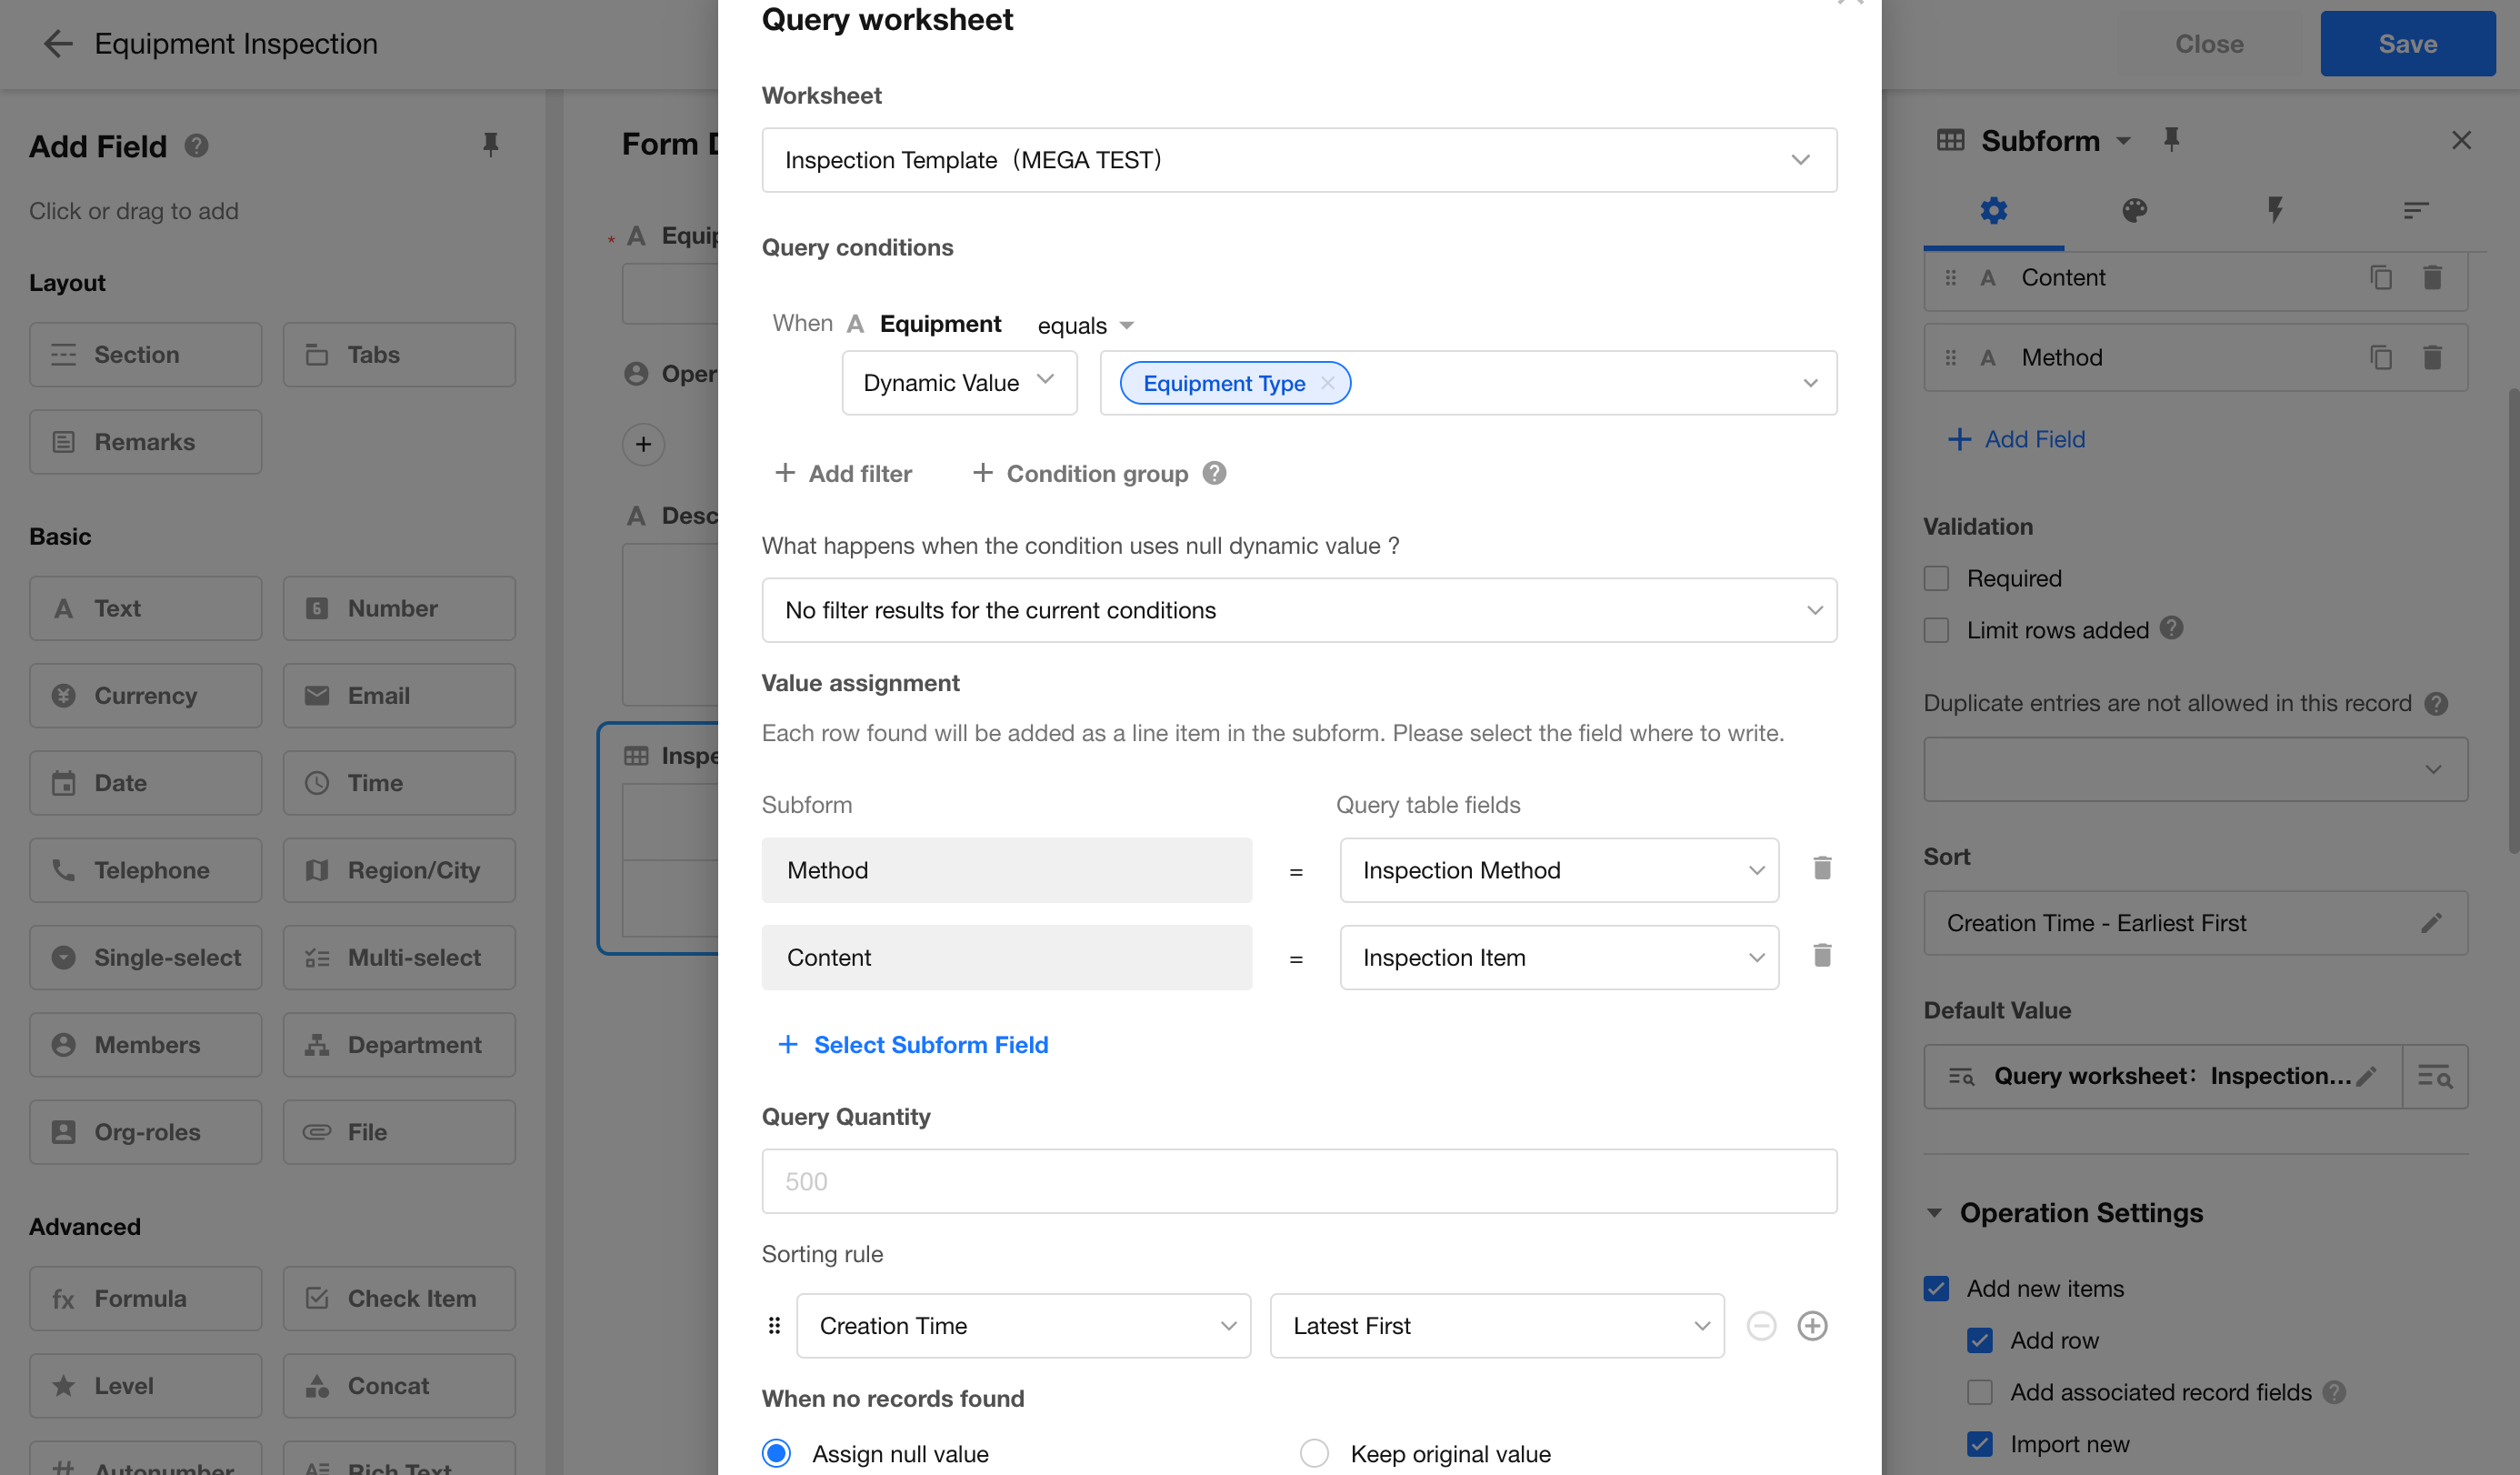Add a Section layout field
Image resolution: width=2520 pixels, height=1475 pixels.
tap(146, 354)
